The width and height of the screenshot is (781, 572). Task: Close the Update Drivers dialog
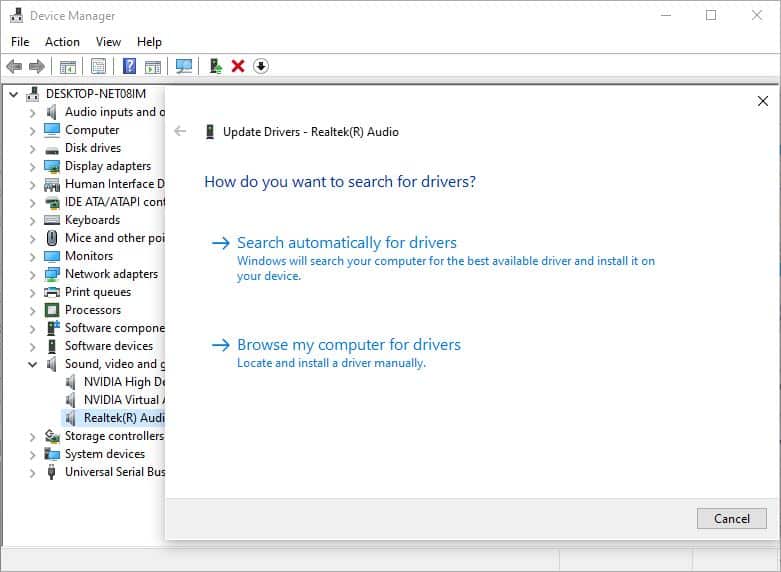[762, 101]
